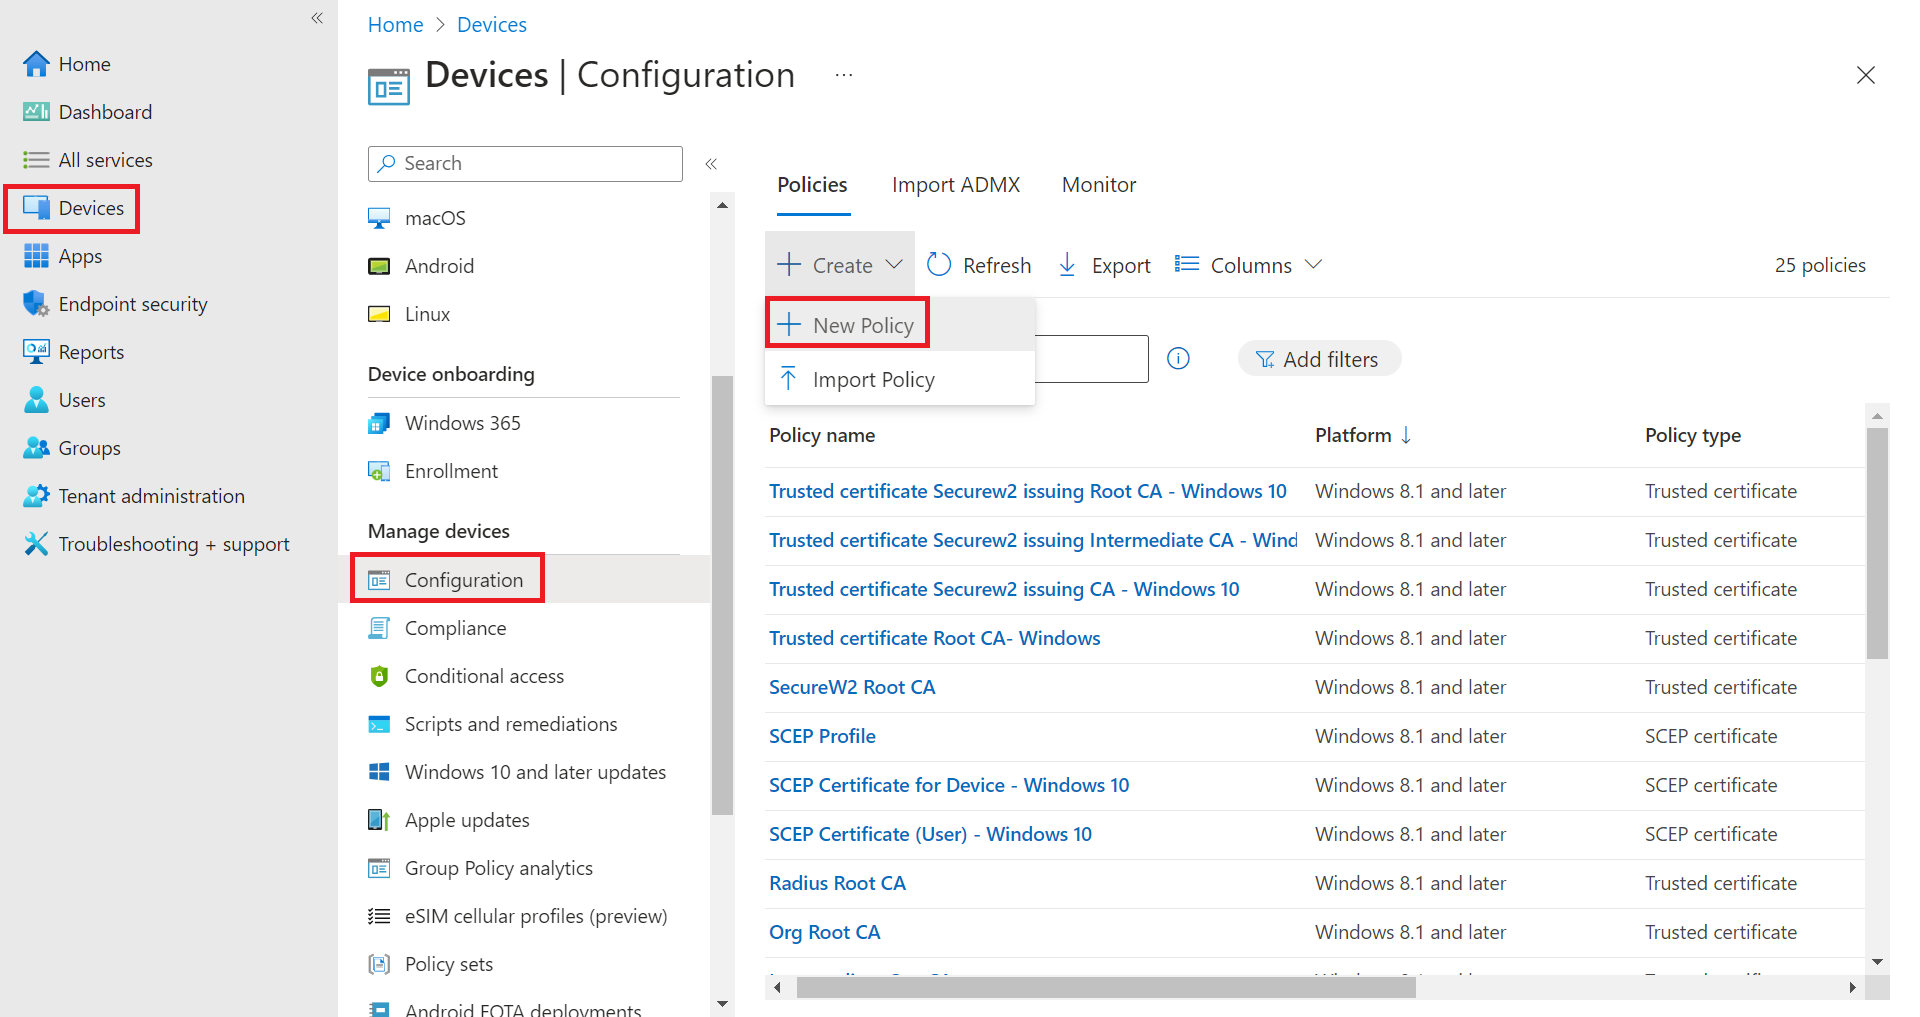Open SCEP Certificate for Device - Windows 10
This screenshot has width=1920, height=1017.
pos(949,785)
